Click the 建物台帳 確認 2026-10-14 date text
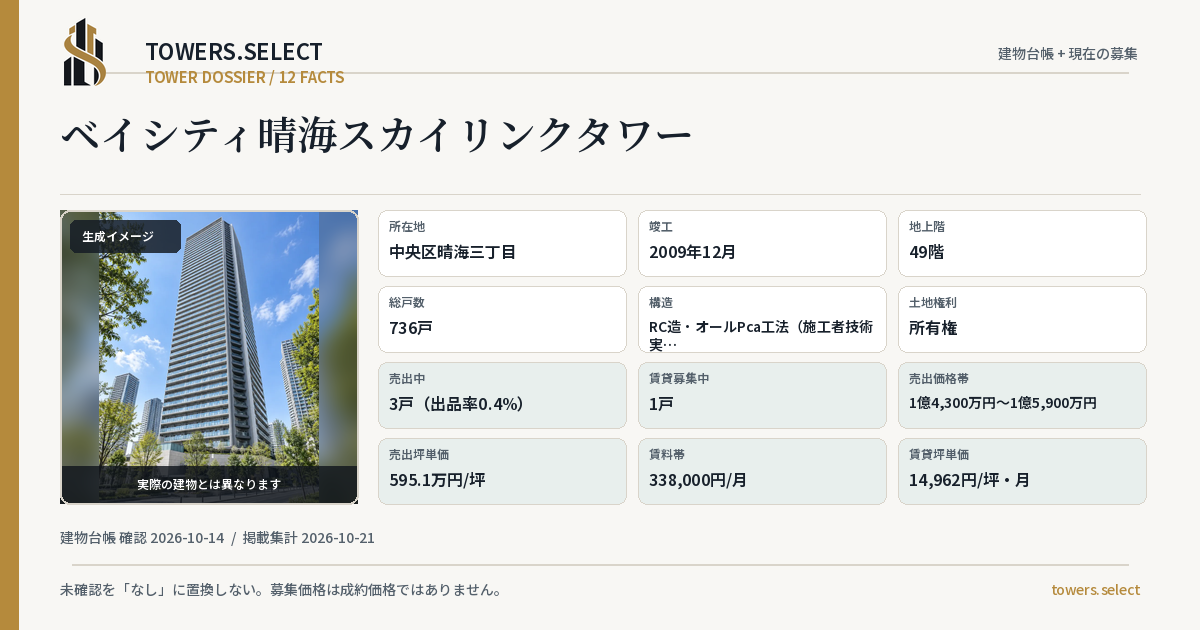The height and width of the screenshot is (630, 1200). [142, 538]
